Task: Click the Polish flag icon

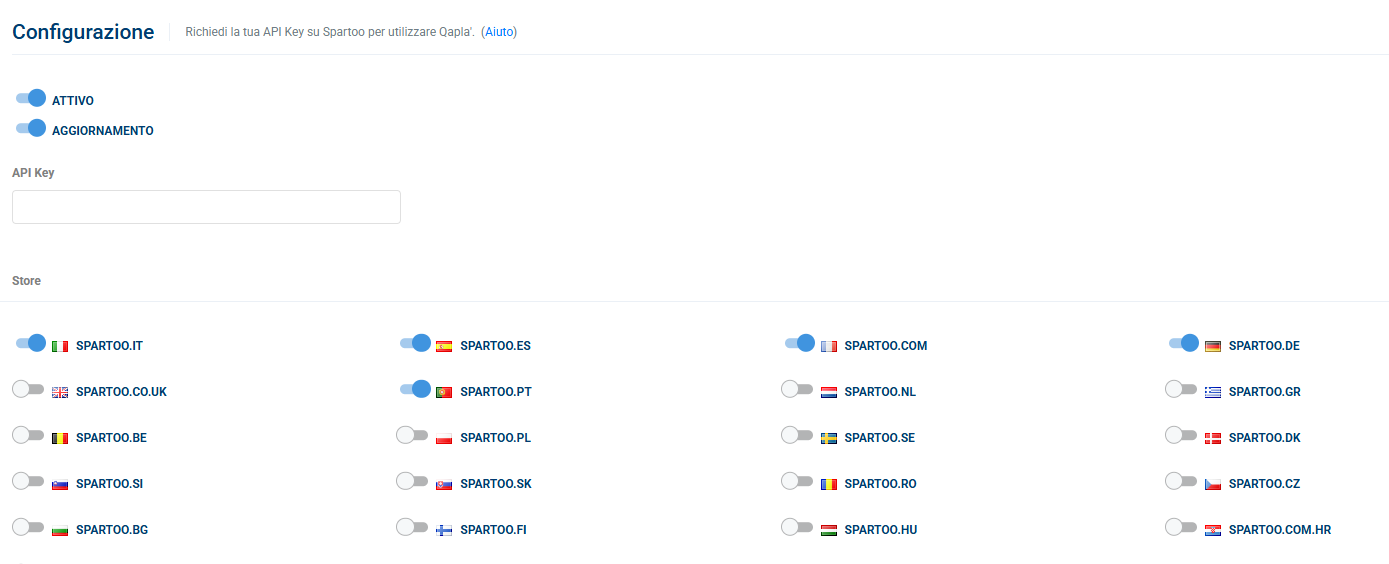Action: point(444,438)
